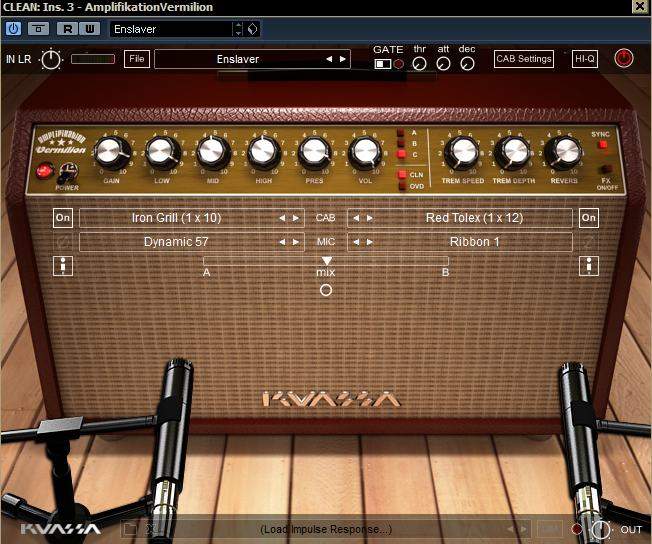
Task: Click the TREM SPEED knob
Action: [x=462, y=152]
